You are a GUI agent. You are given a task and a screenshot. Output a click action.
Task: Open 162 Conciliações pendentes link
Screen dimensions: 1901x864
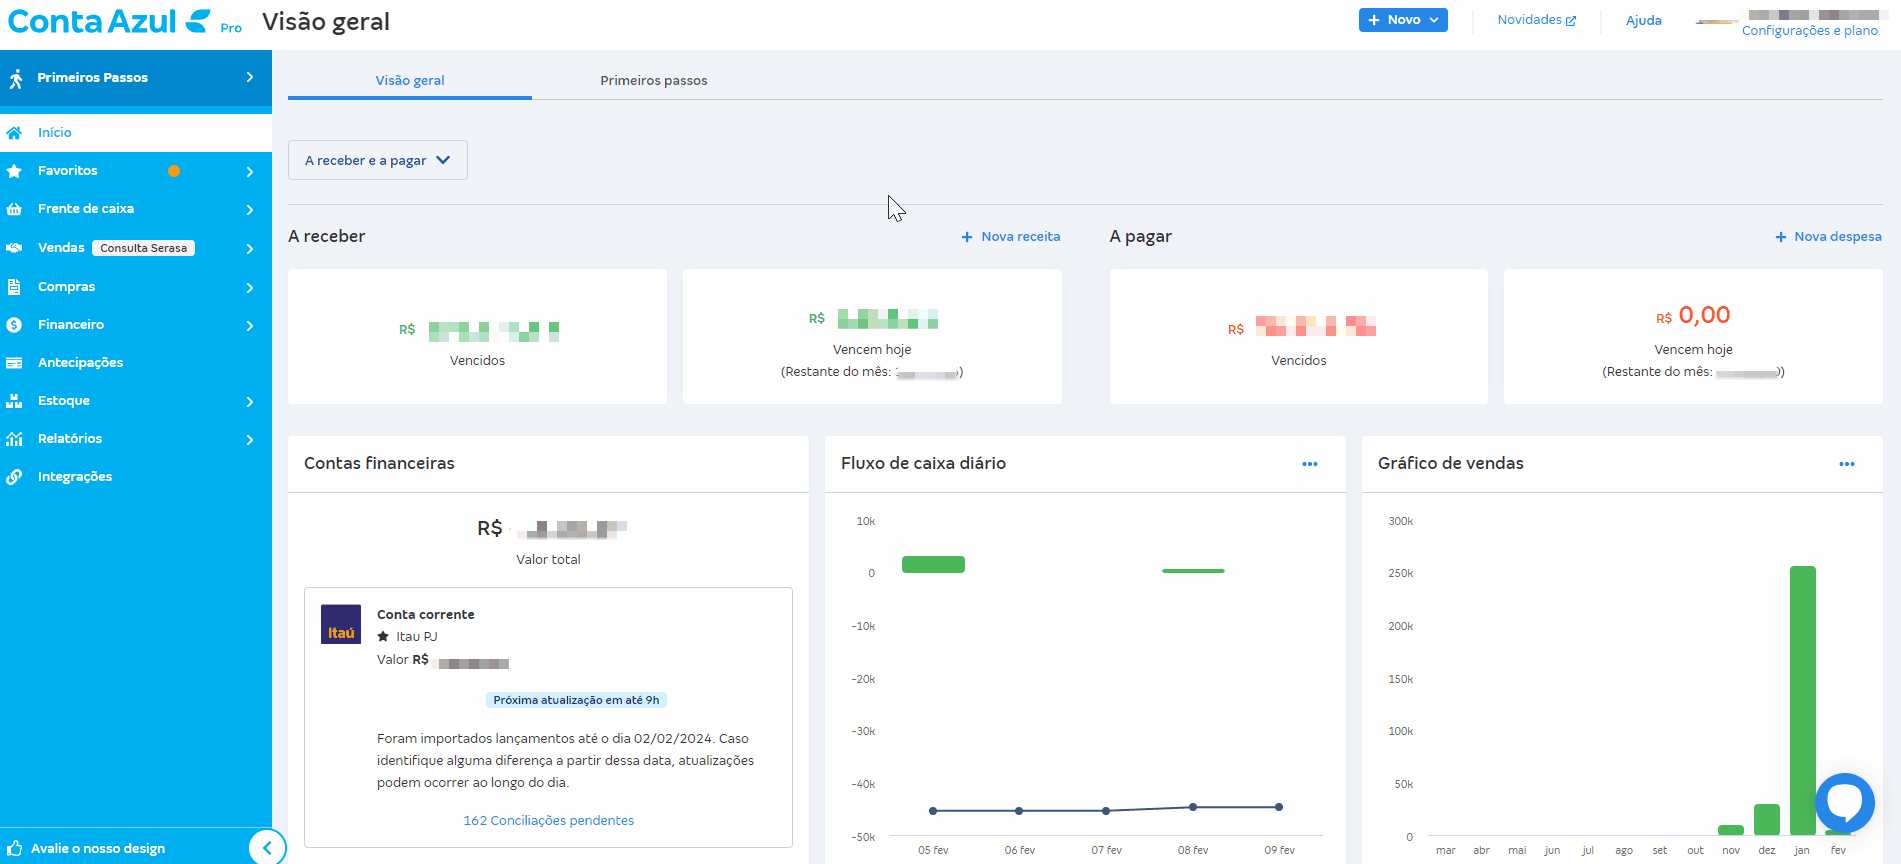point(548,821)
